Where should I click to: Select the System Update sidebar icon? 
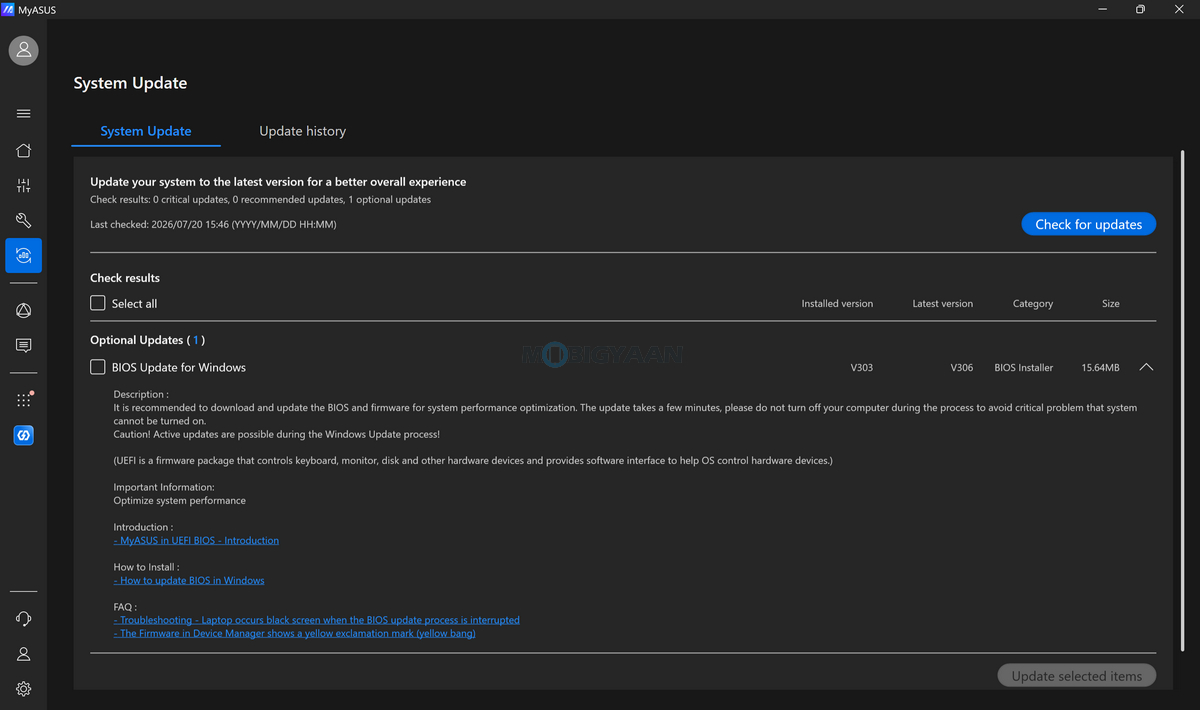(24, 255)
